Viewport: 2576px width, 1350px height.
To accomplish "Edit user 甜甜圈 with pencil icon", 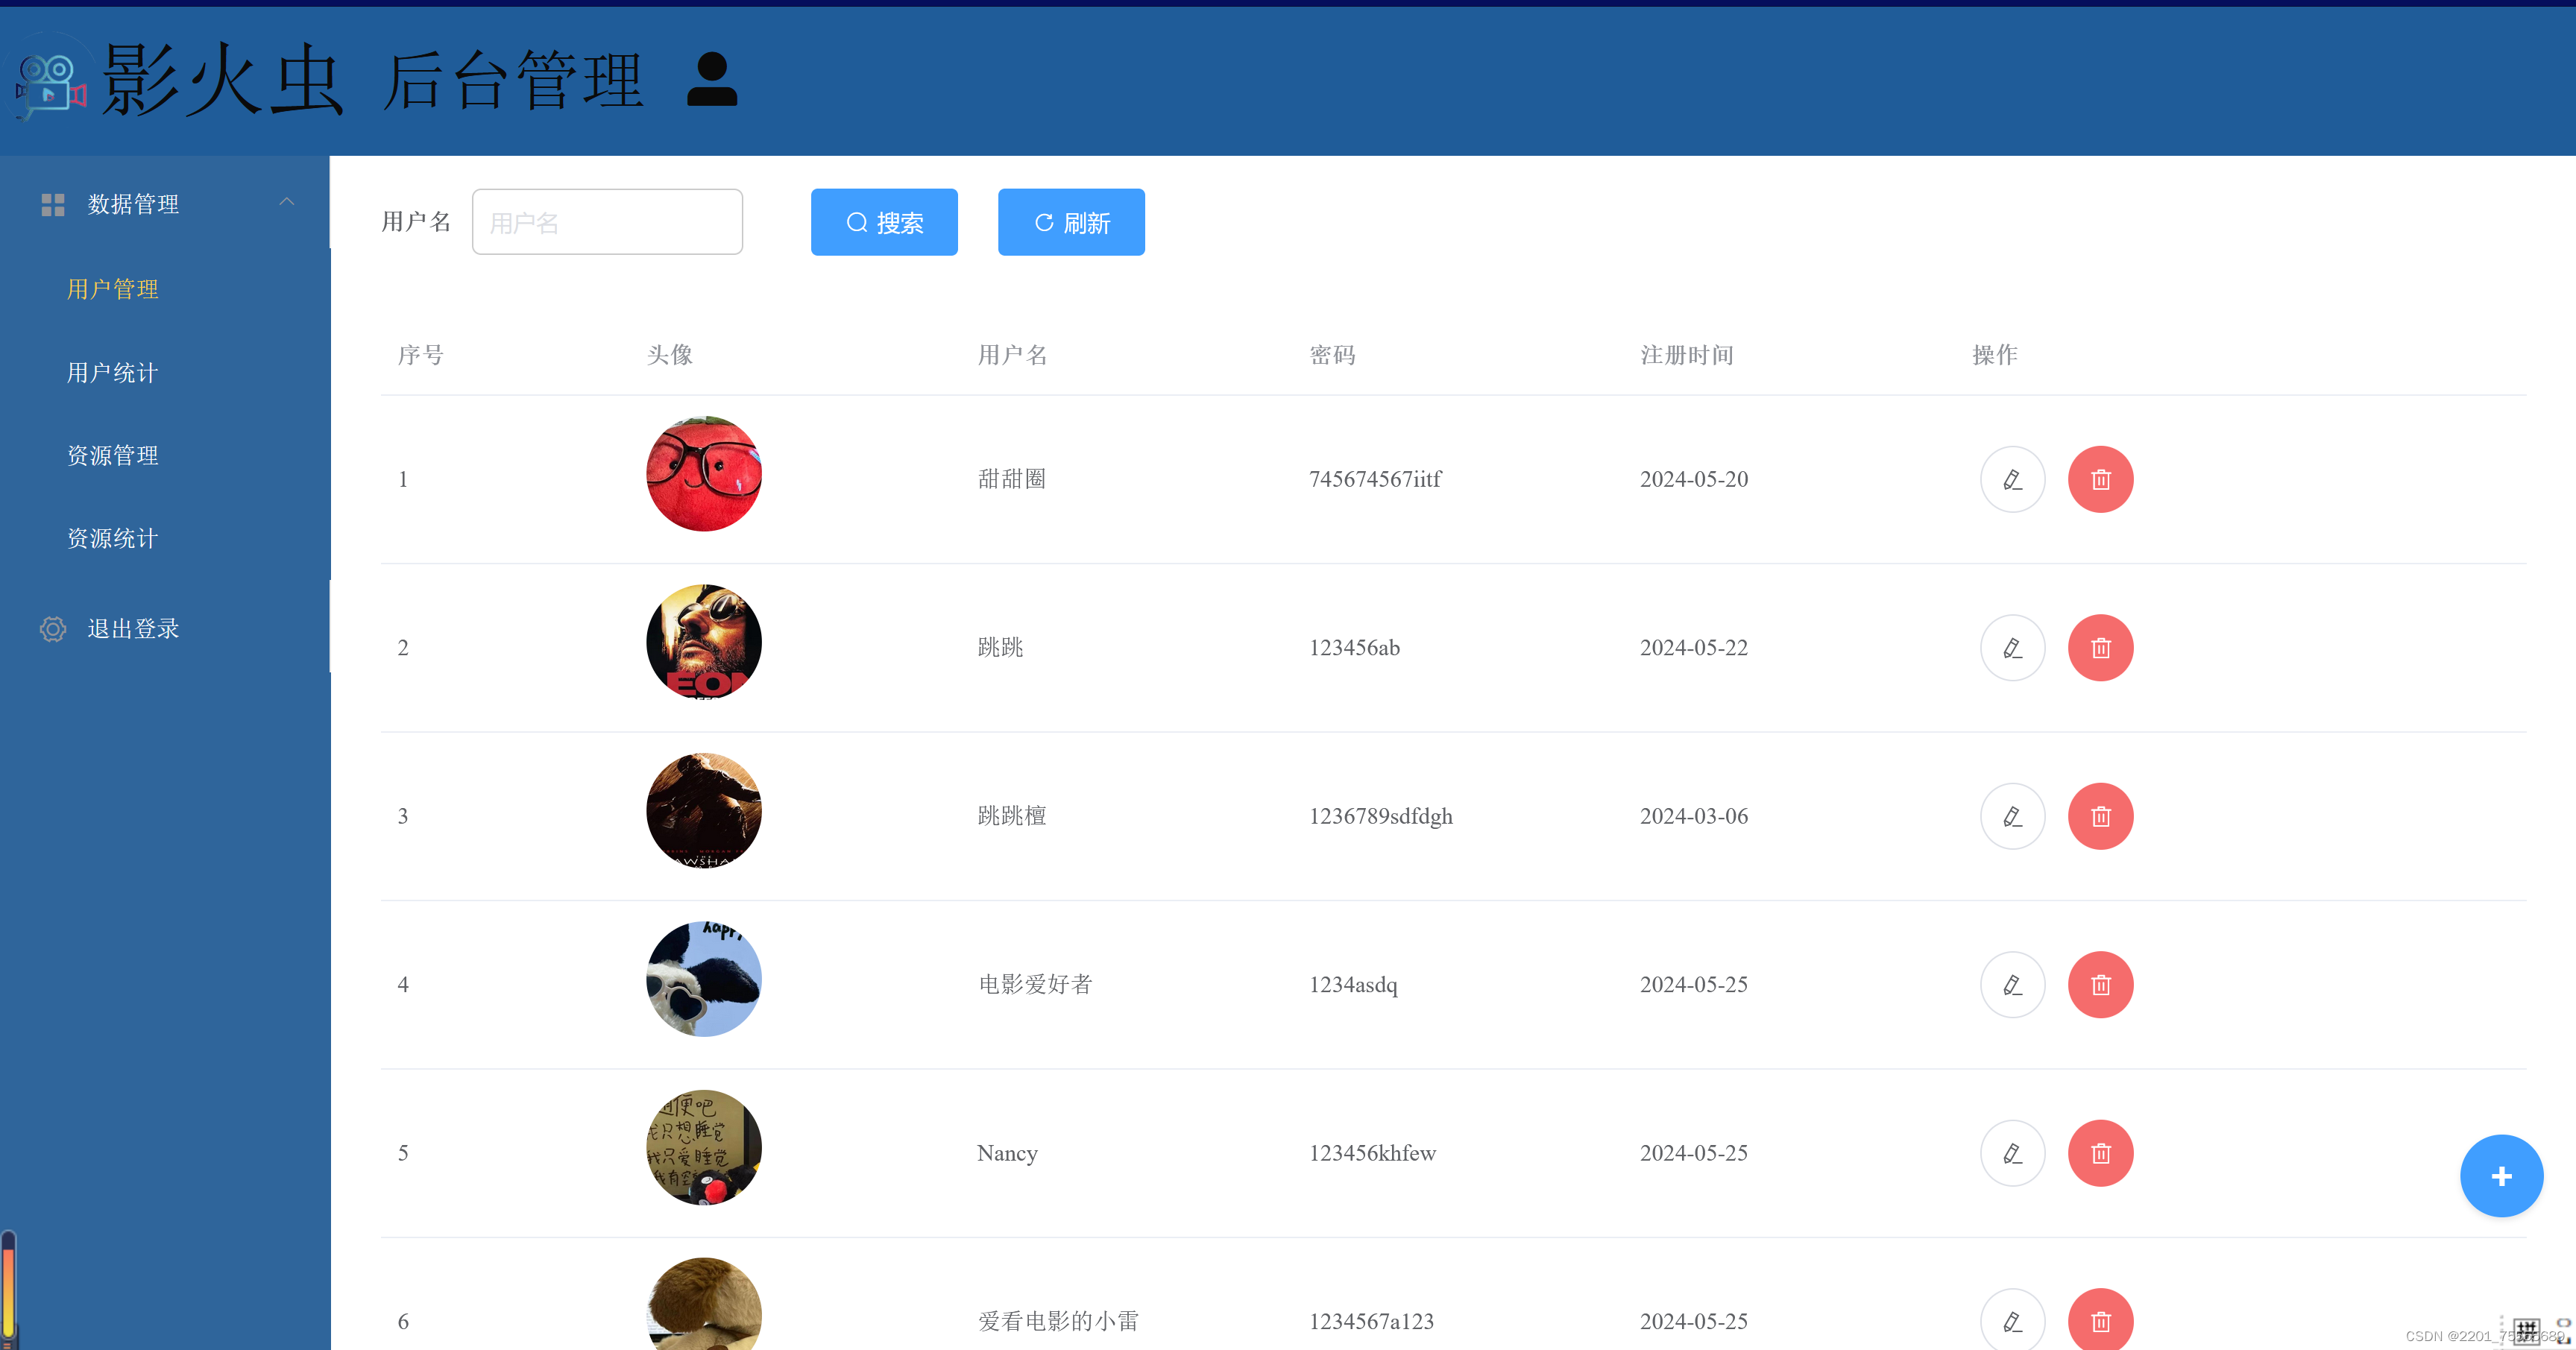I will pyautogui.click(x=2013, y=480).
